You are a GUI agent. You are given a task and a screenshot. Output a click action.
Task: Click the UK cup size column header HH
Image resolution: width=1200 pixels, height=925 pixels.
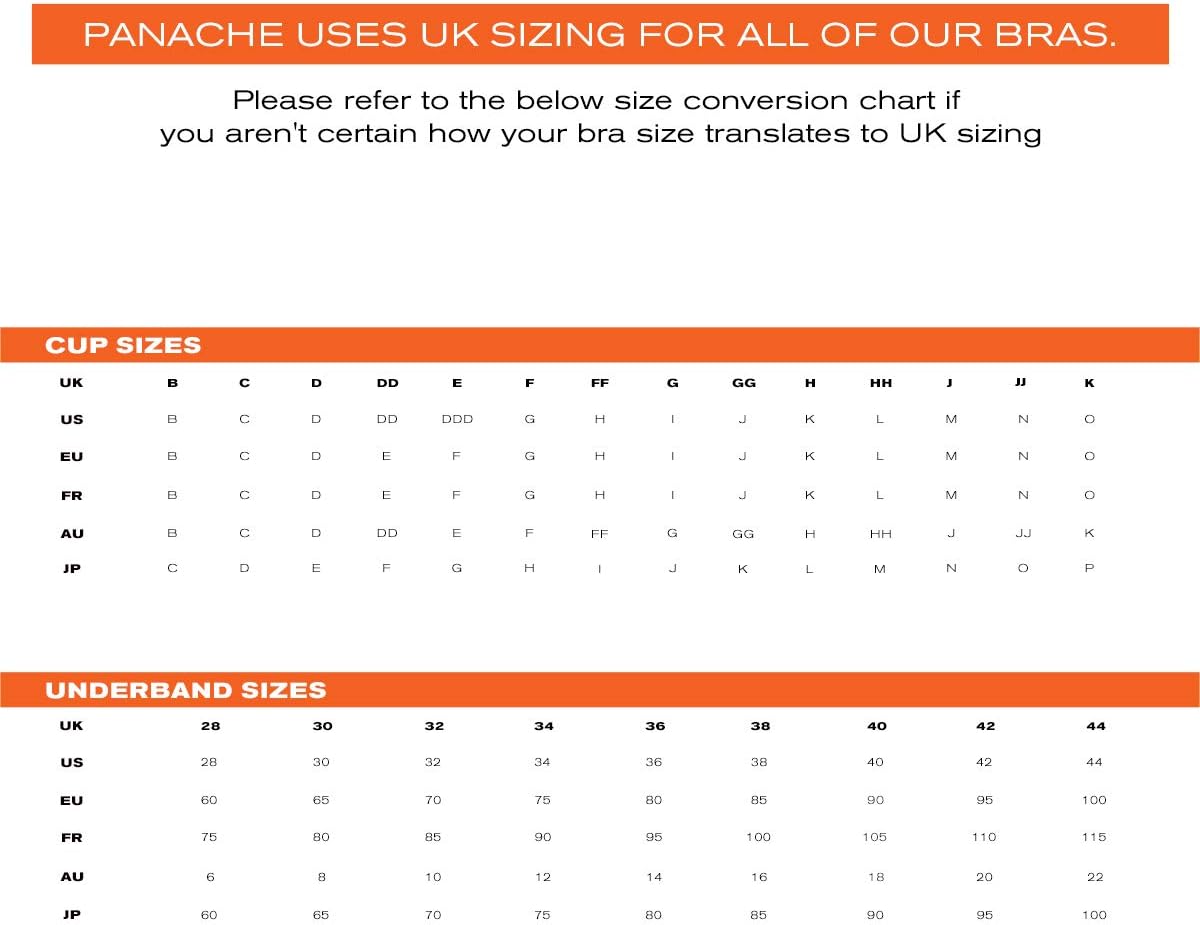[x=880, y=383]
